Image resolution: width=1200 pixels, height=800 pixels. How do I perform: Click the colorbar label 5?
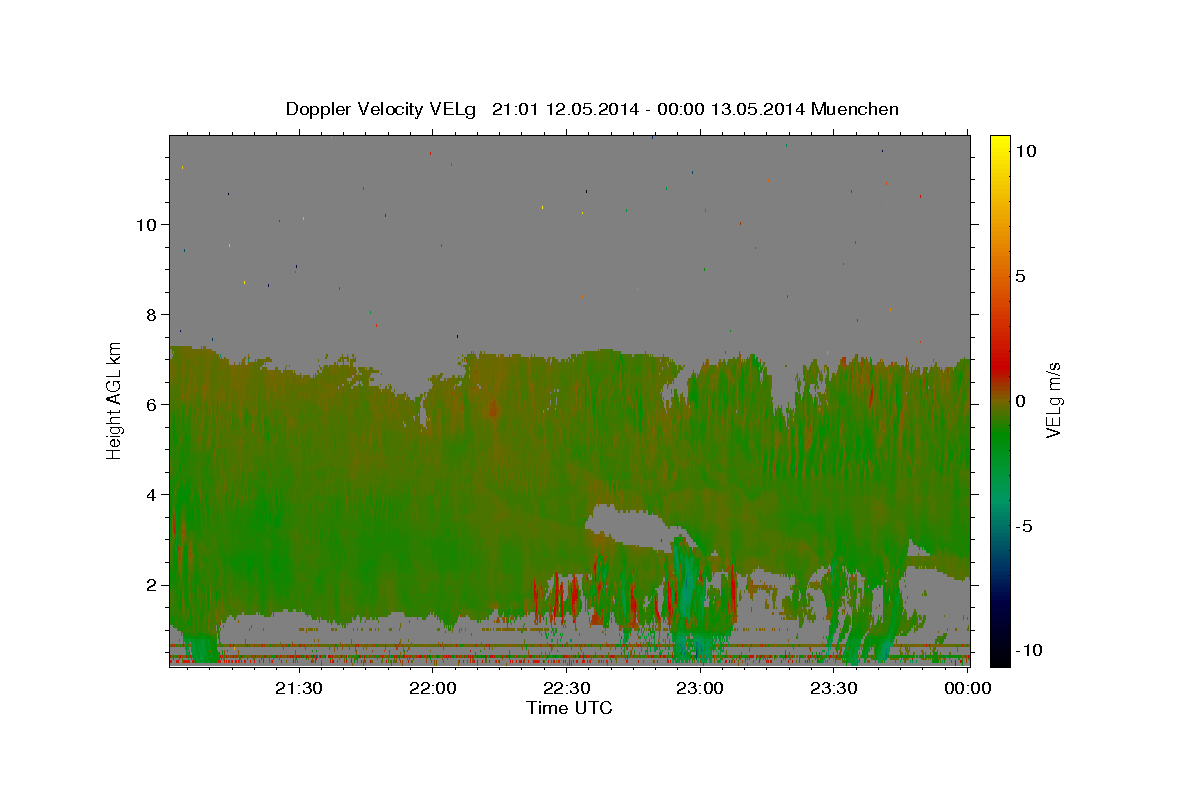[x=1020, y=276]
